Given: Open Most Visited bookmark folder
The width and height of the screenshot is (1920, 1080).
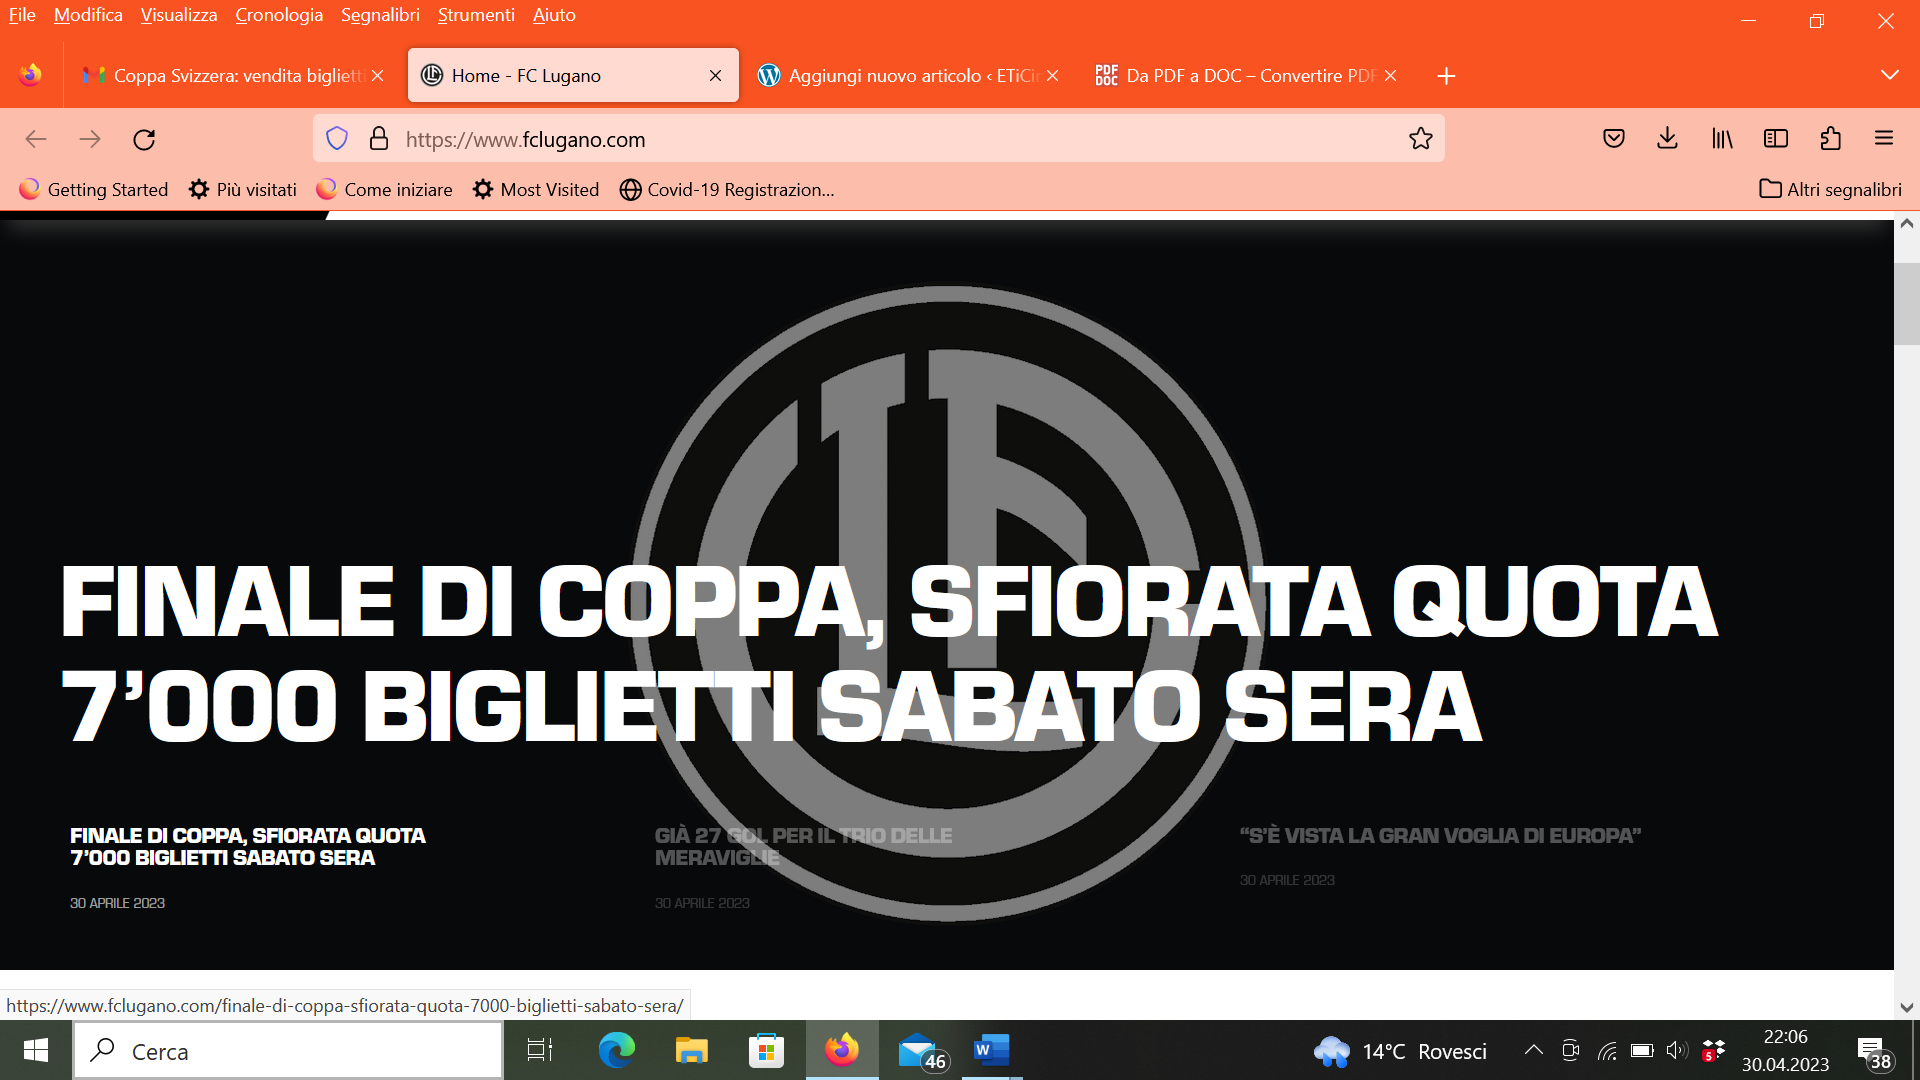Looking at the screenshot, I should pos(536,189).
